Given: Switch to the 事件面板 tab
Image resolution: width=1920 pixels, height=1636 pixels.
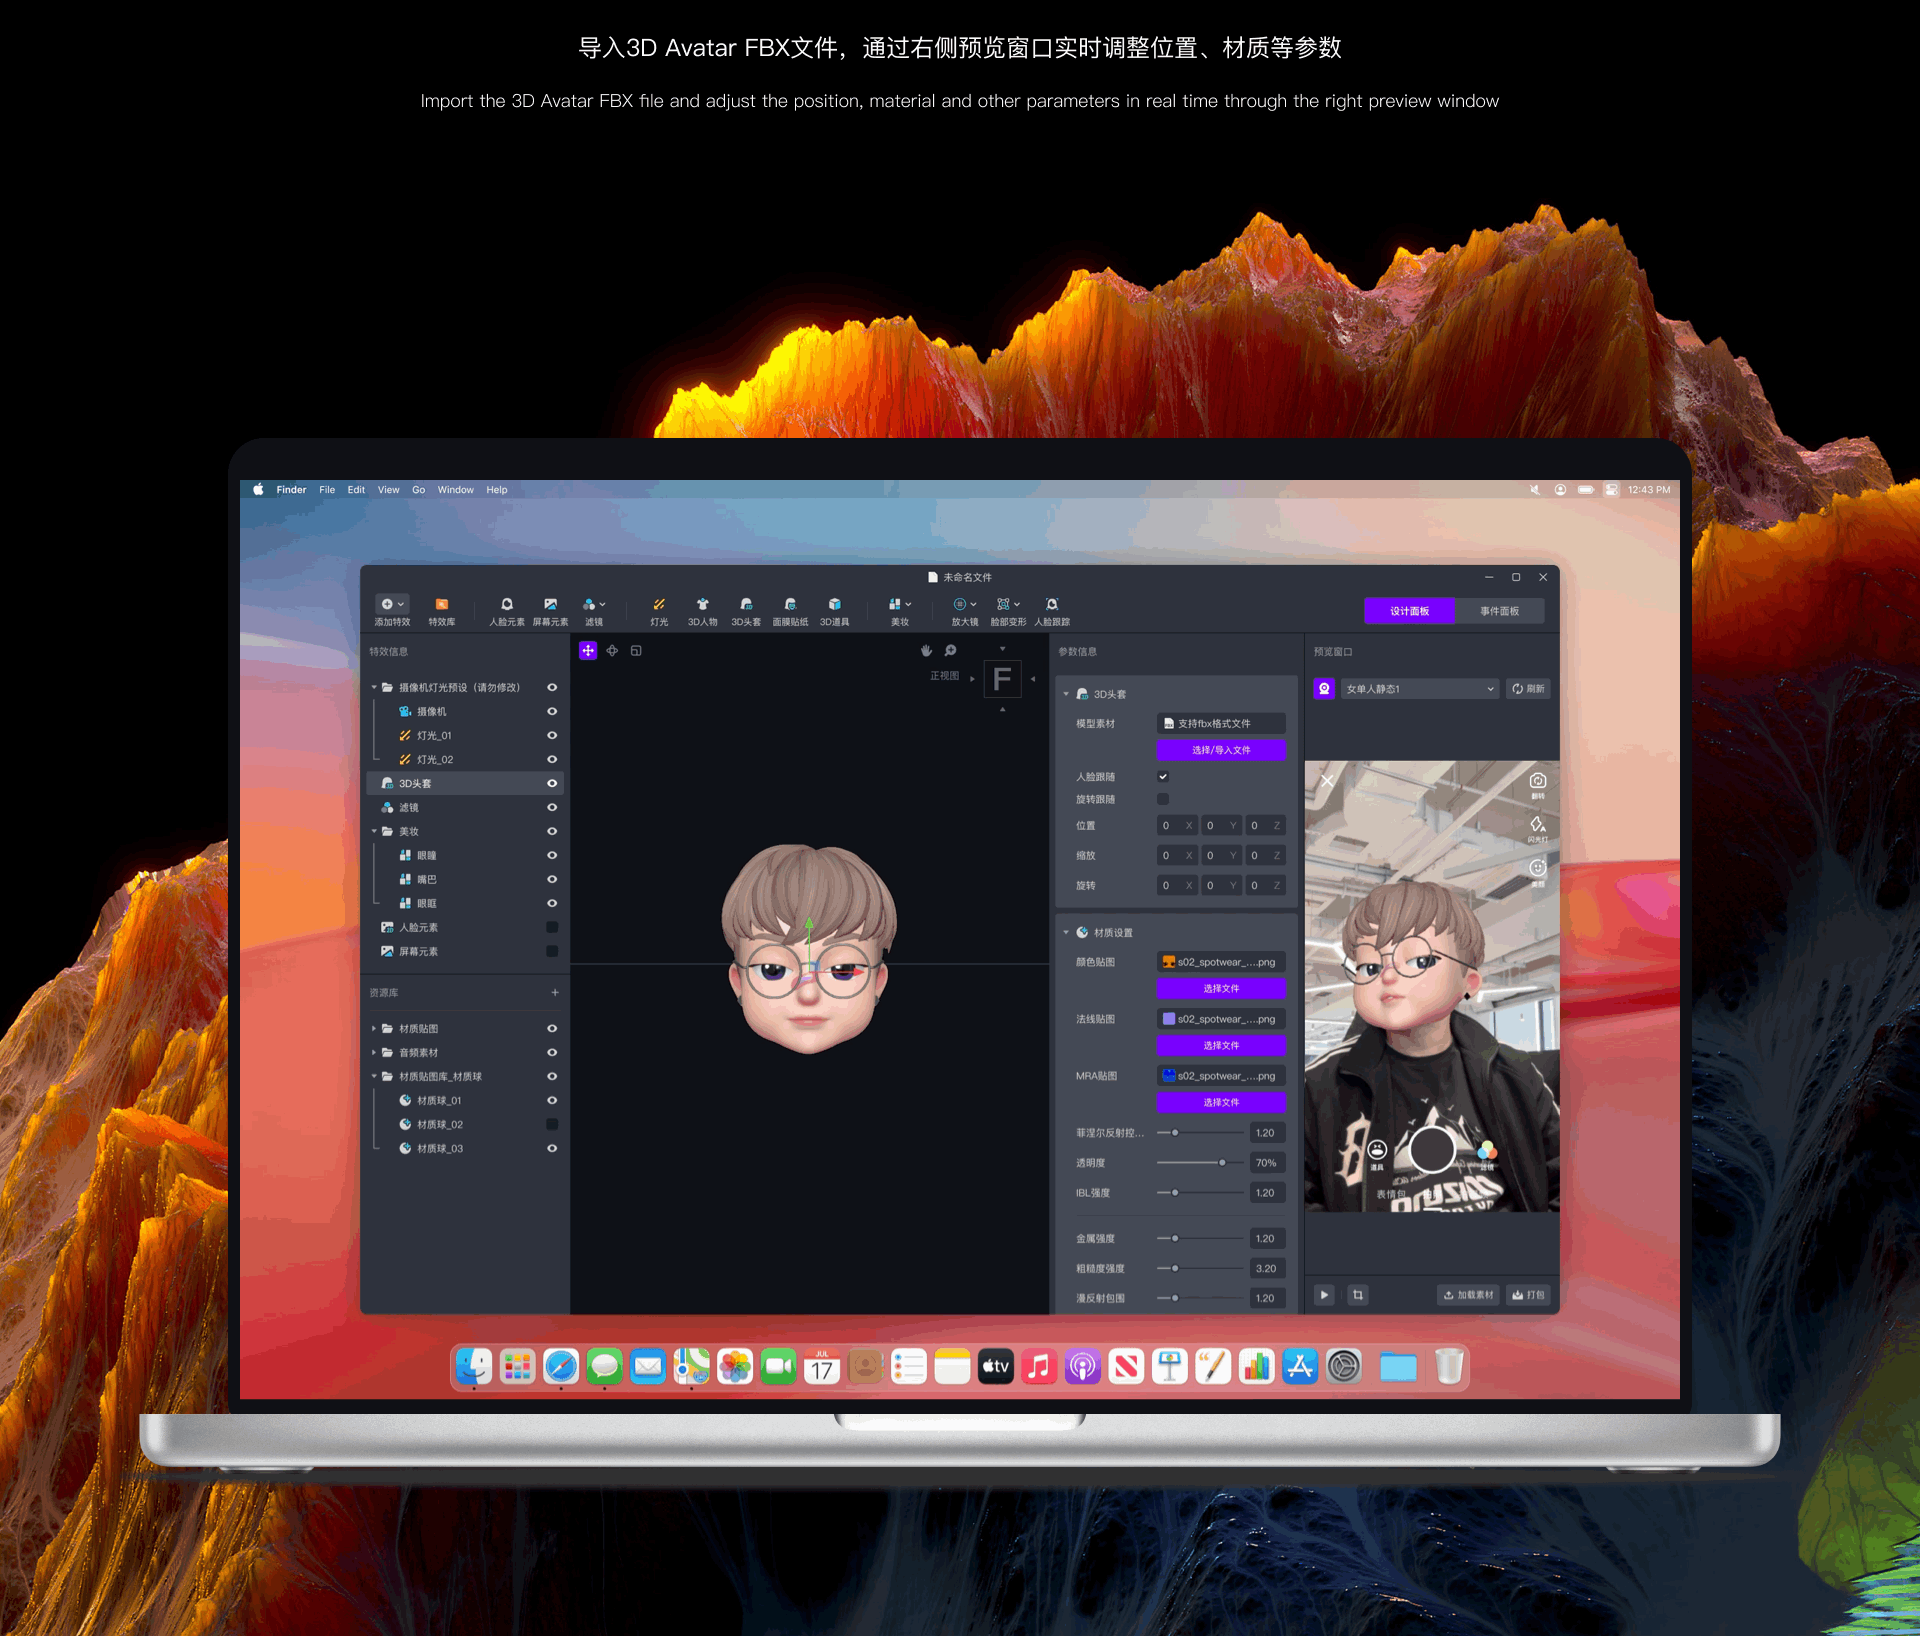Looking at the screenshot, I should click(x=1500, y=611).
